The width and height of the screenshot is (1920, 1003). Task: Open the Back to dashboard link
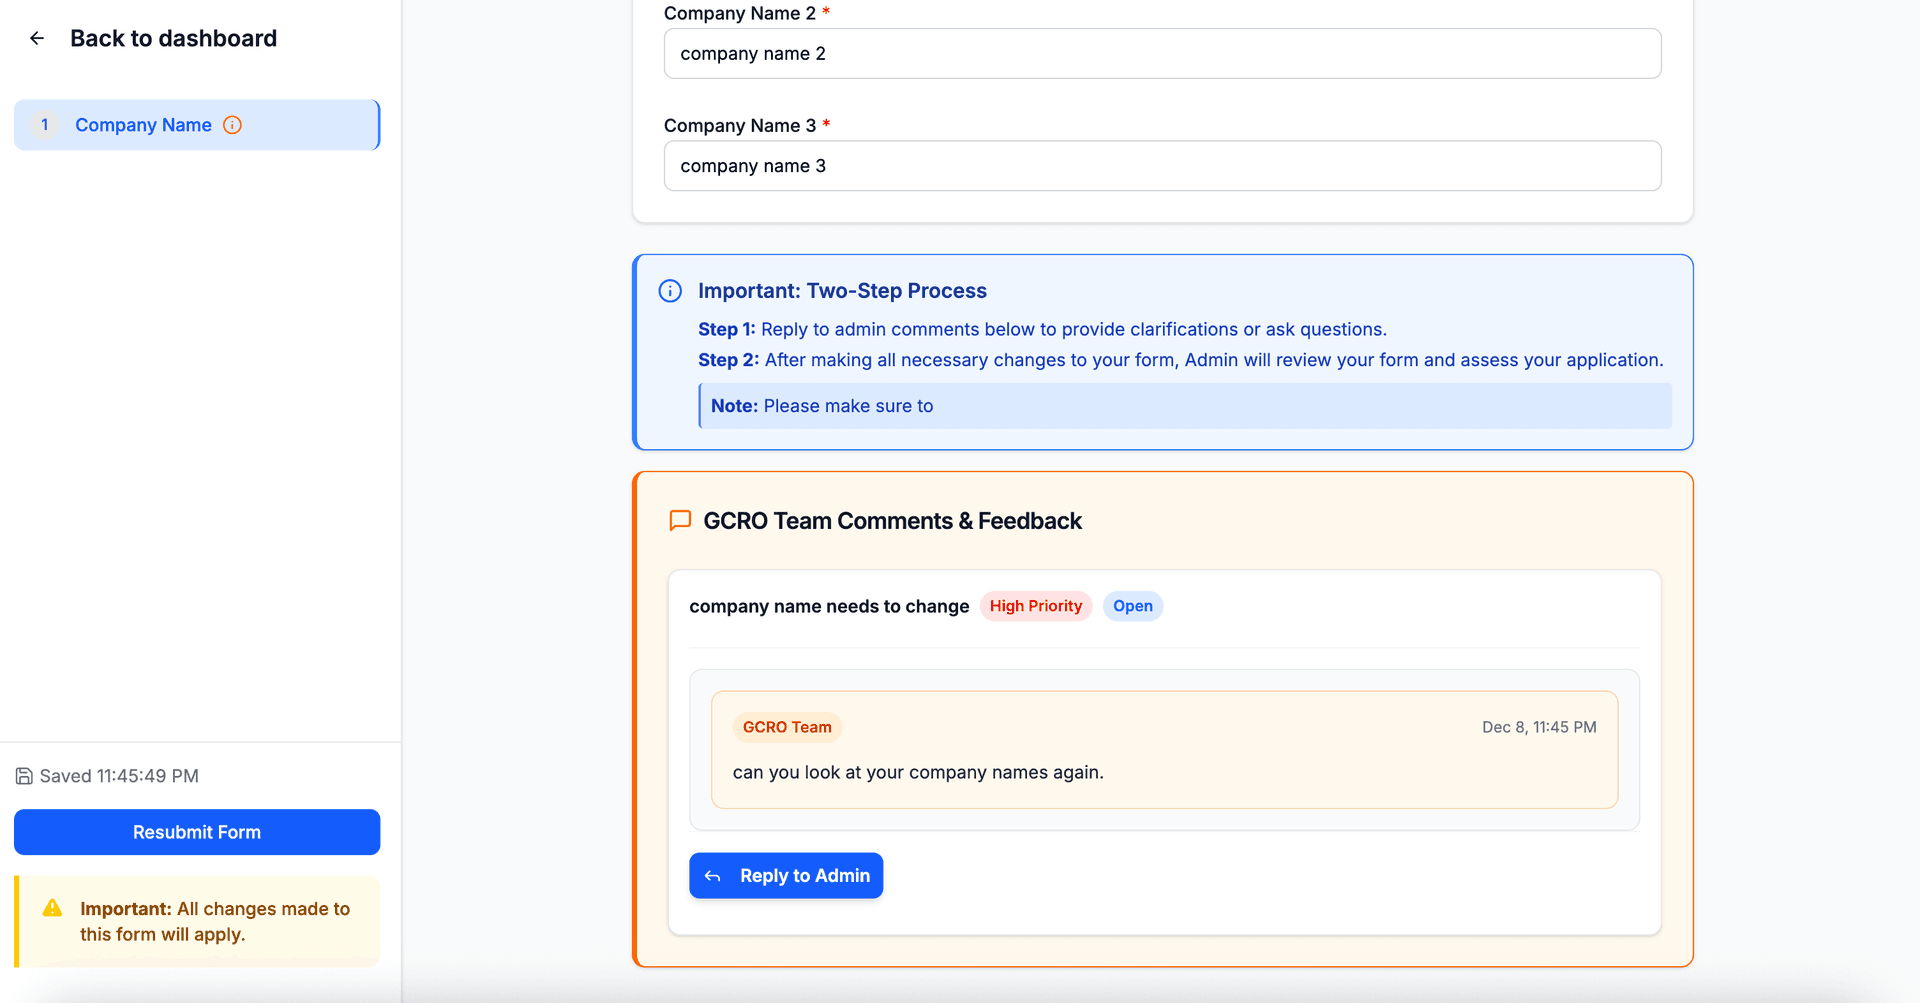[173, 38]
